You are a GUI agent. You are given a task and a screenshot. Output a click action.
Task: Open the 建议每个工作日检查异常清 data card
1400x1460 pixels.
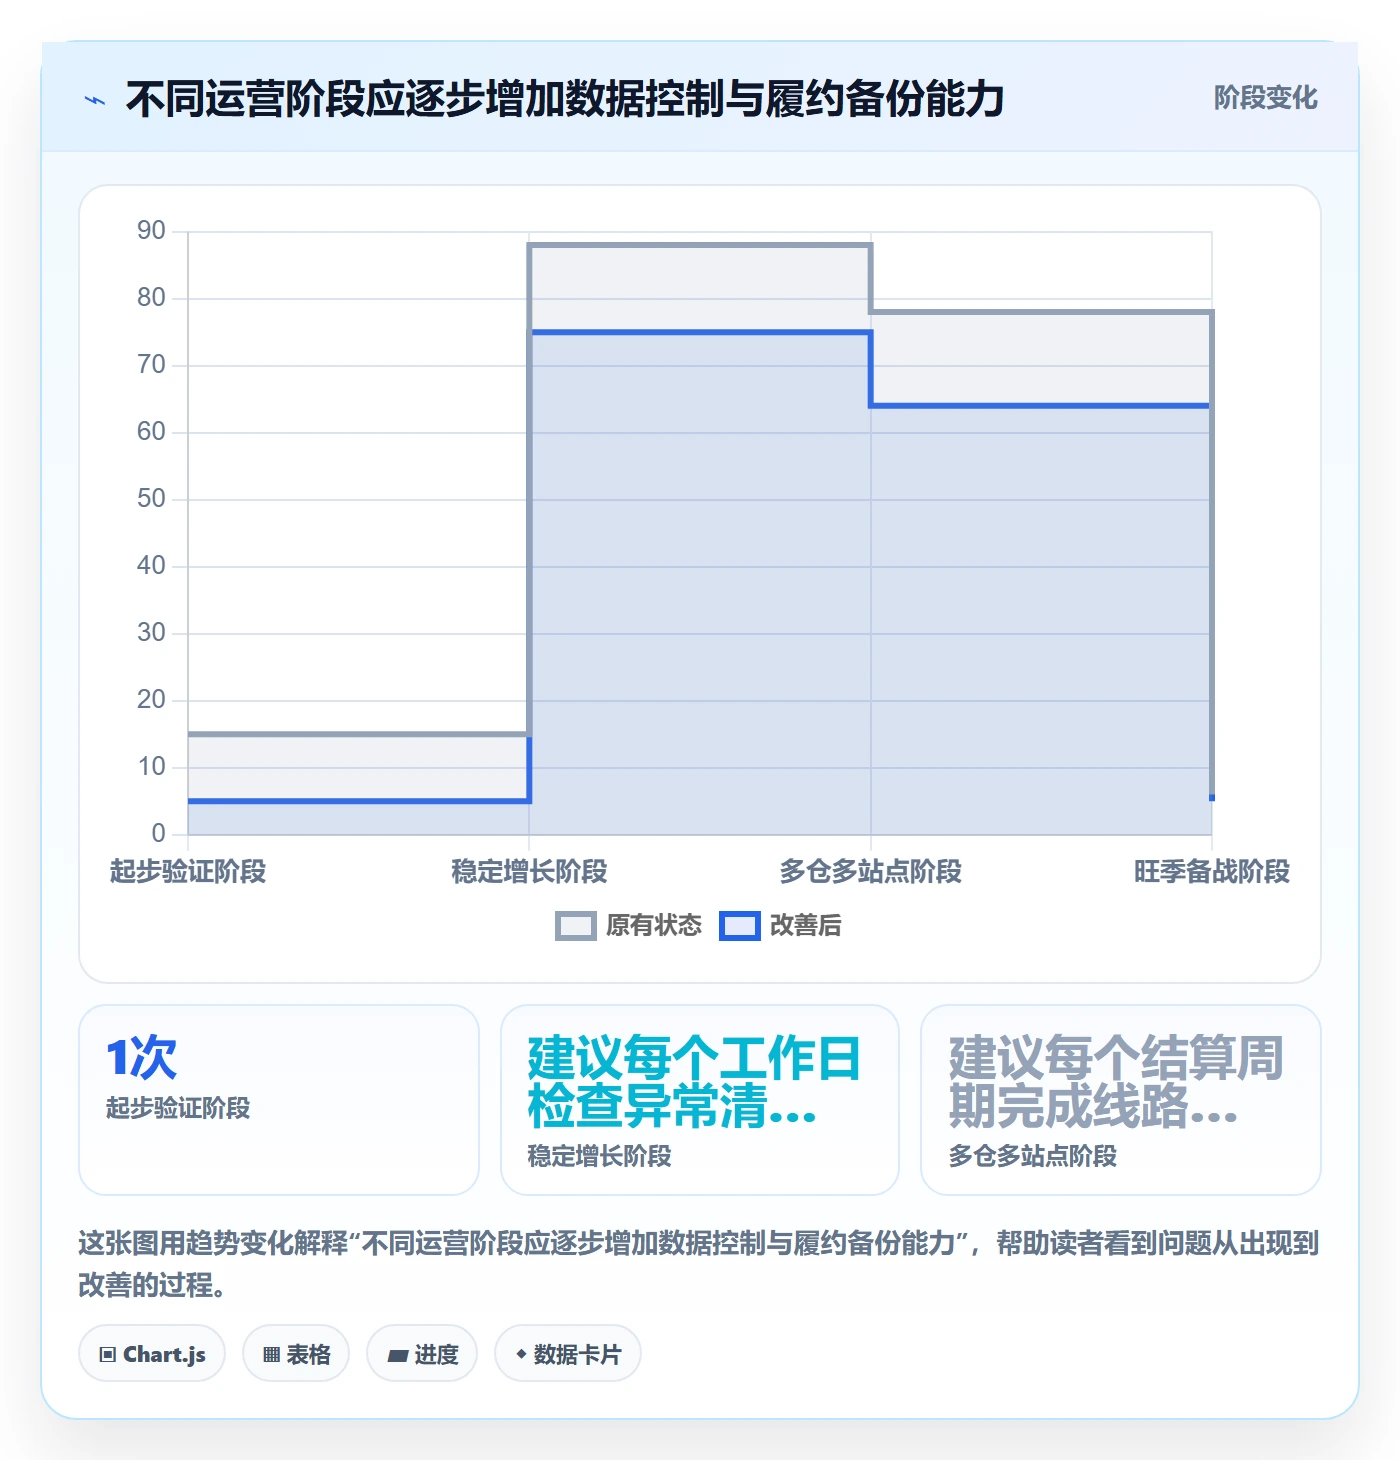coord(700,1100)
